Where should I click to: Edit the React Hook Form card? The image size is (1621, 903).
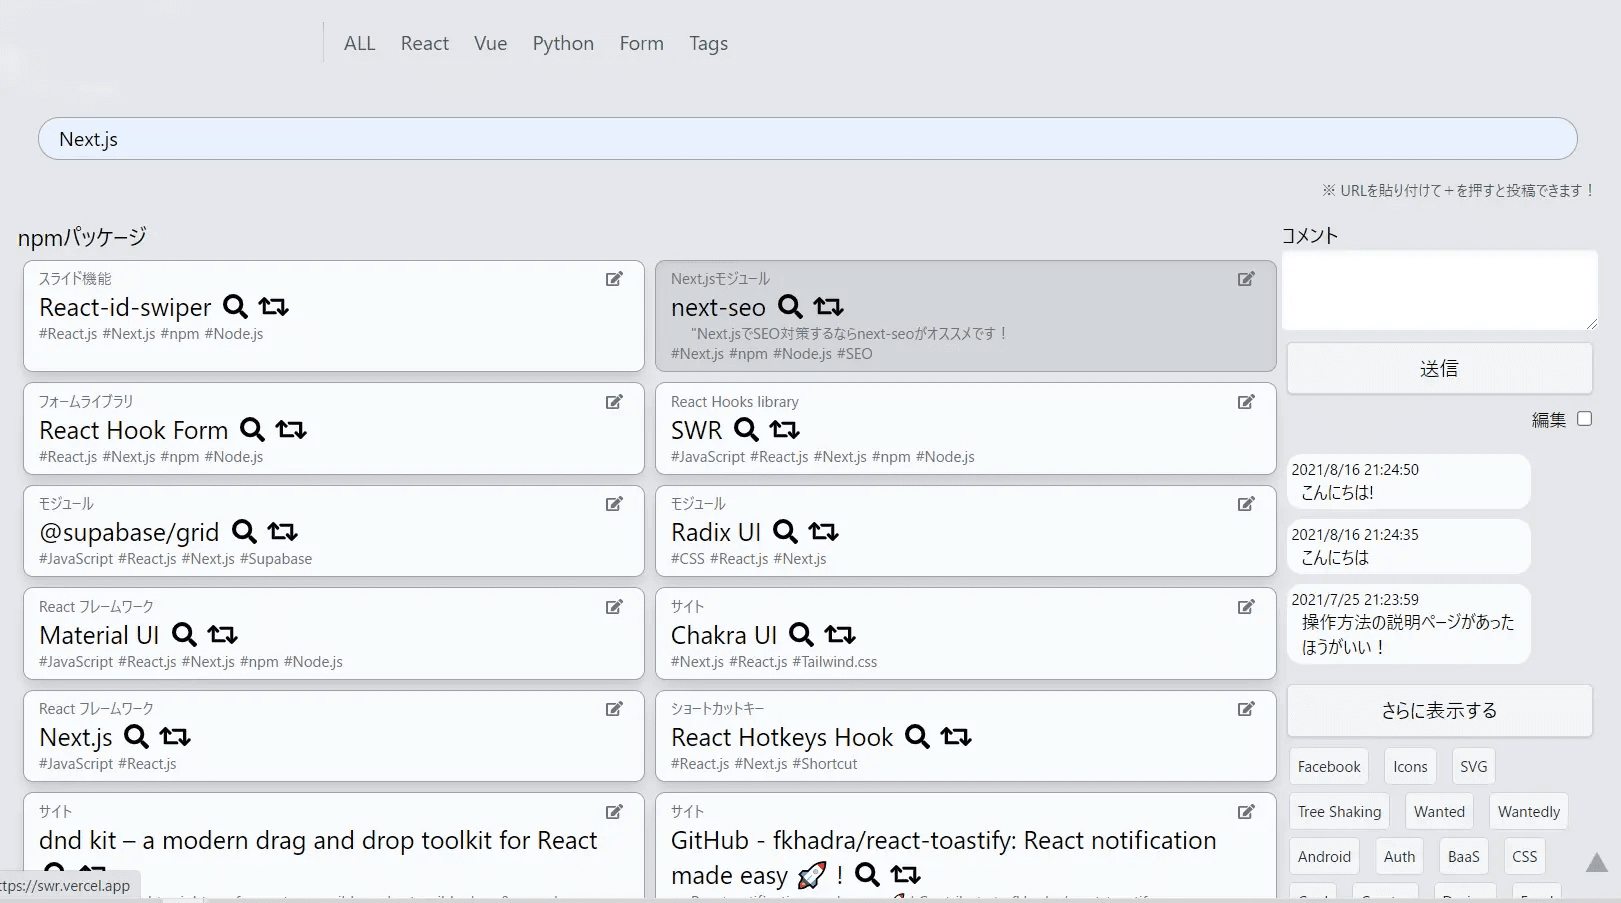click(x=614, y=402)
